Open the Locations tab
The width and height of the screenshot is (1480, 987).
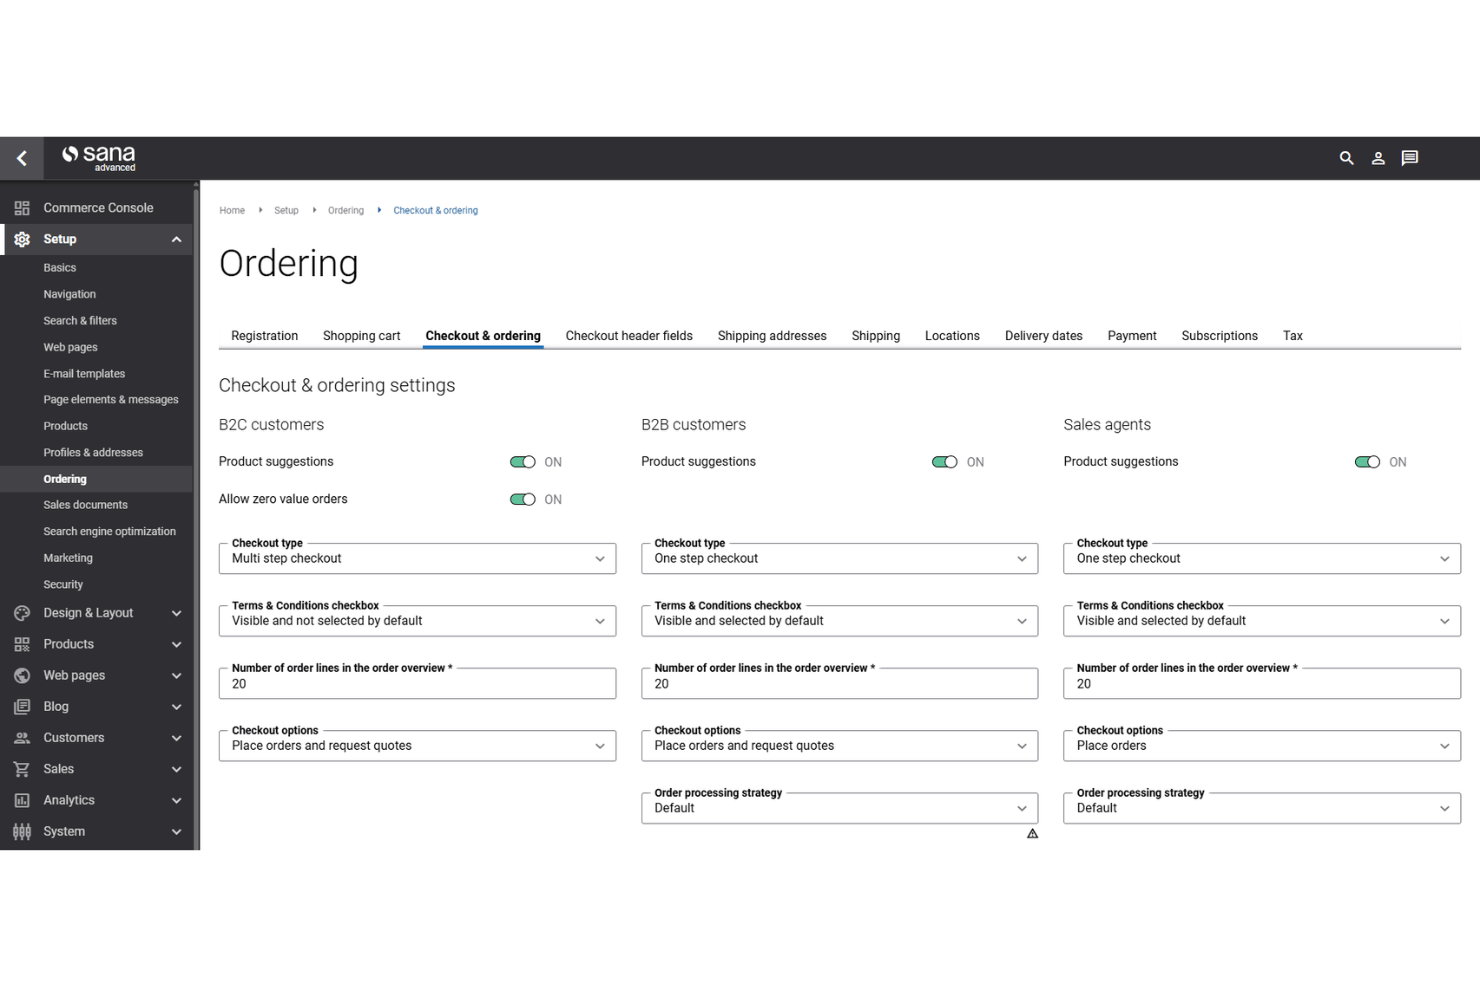[x=952, y=336]
